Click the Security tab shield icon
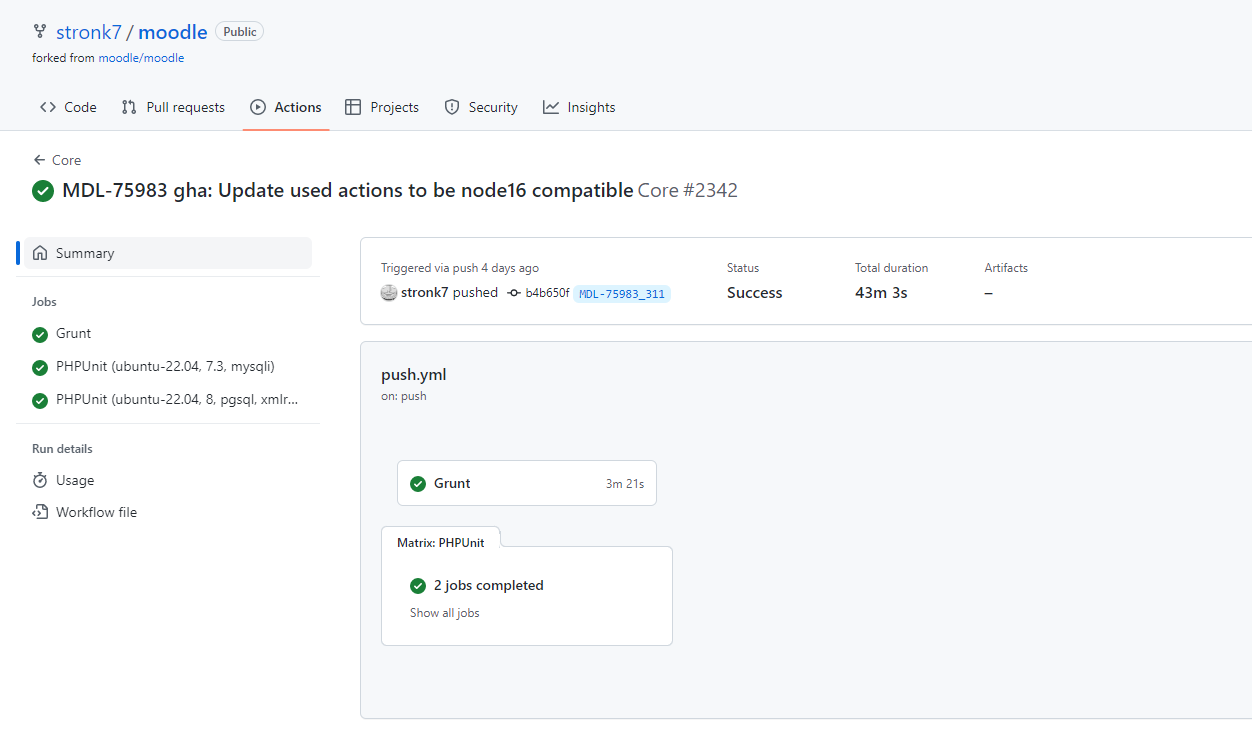This screenshot has height=734, width=1252. [452, 107]
